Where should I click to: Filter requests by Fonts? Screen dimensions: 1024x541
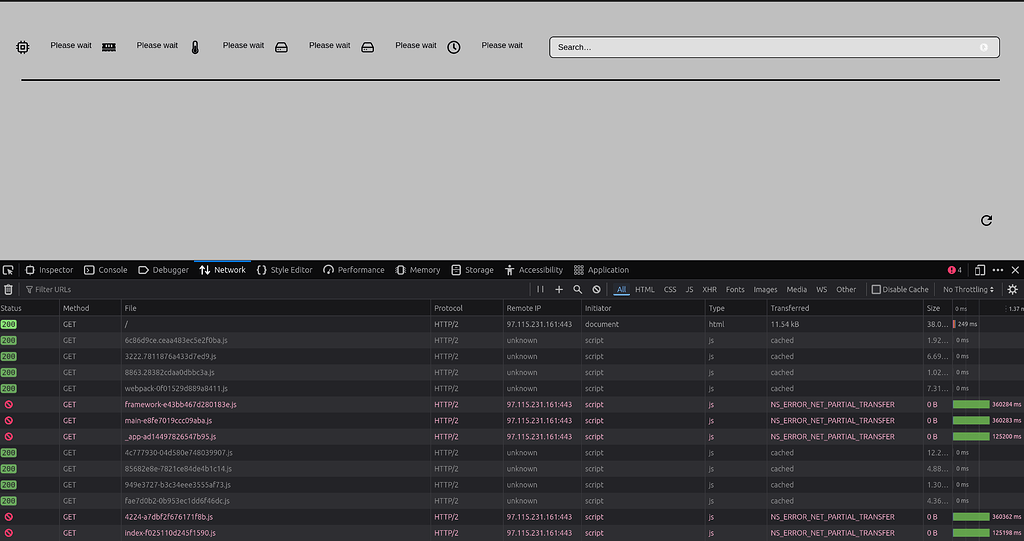pos(735,289)
